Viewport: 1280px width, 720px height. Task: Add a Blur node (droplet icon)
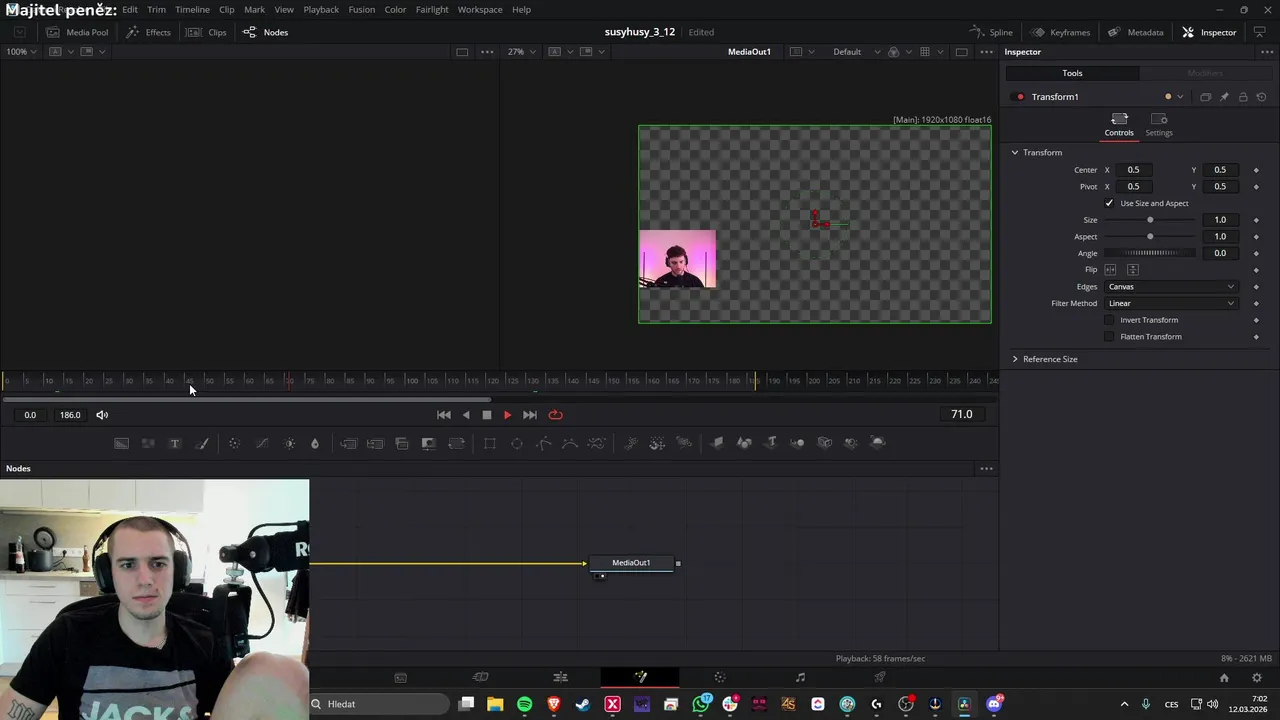point(315,443)
